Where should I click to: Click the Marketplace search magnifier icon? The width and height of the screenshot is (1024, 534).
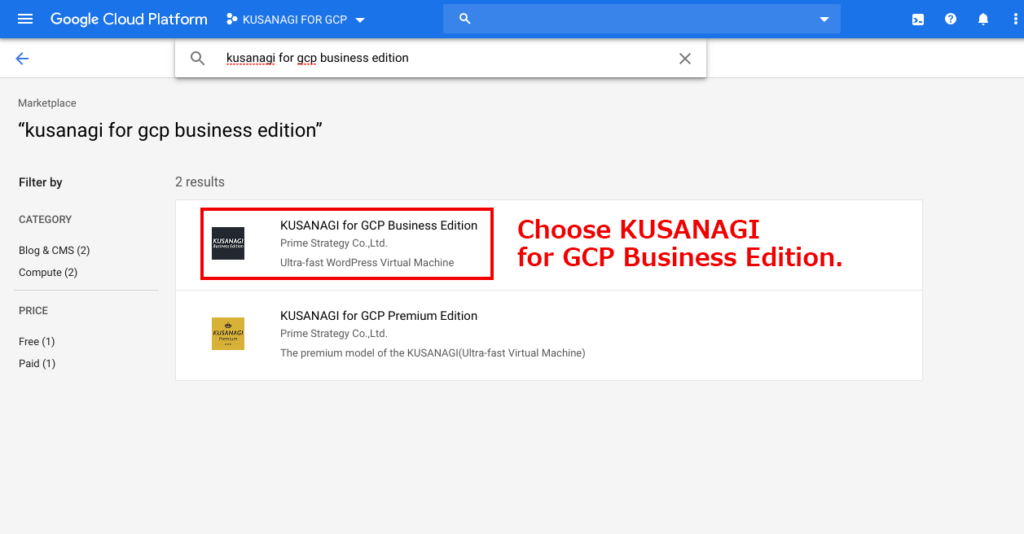[x=197, y=58]
